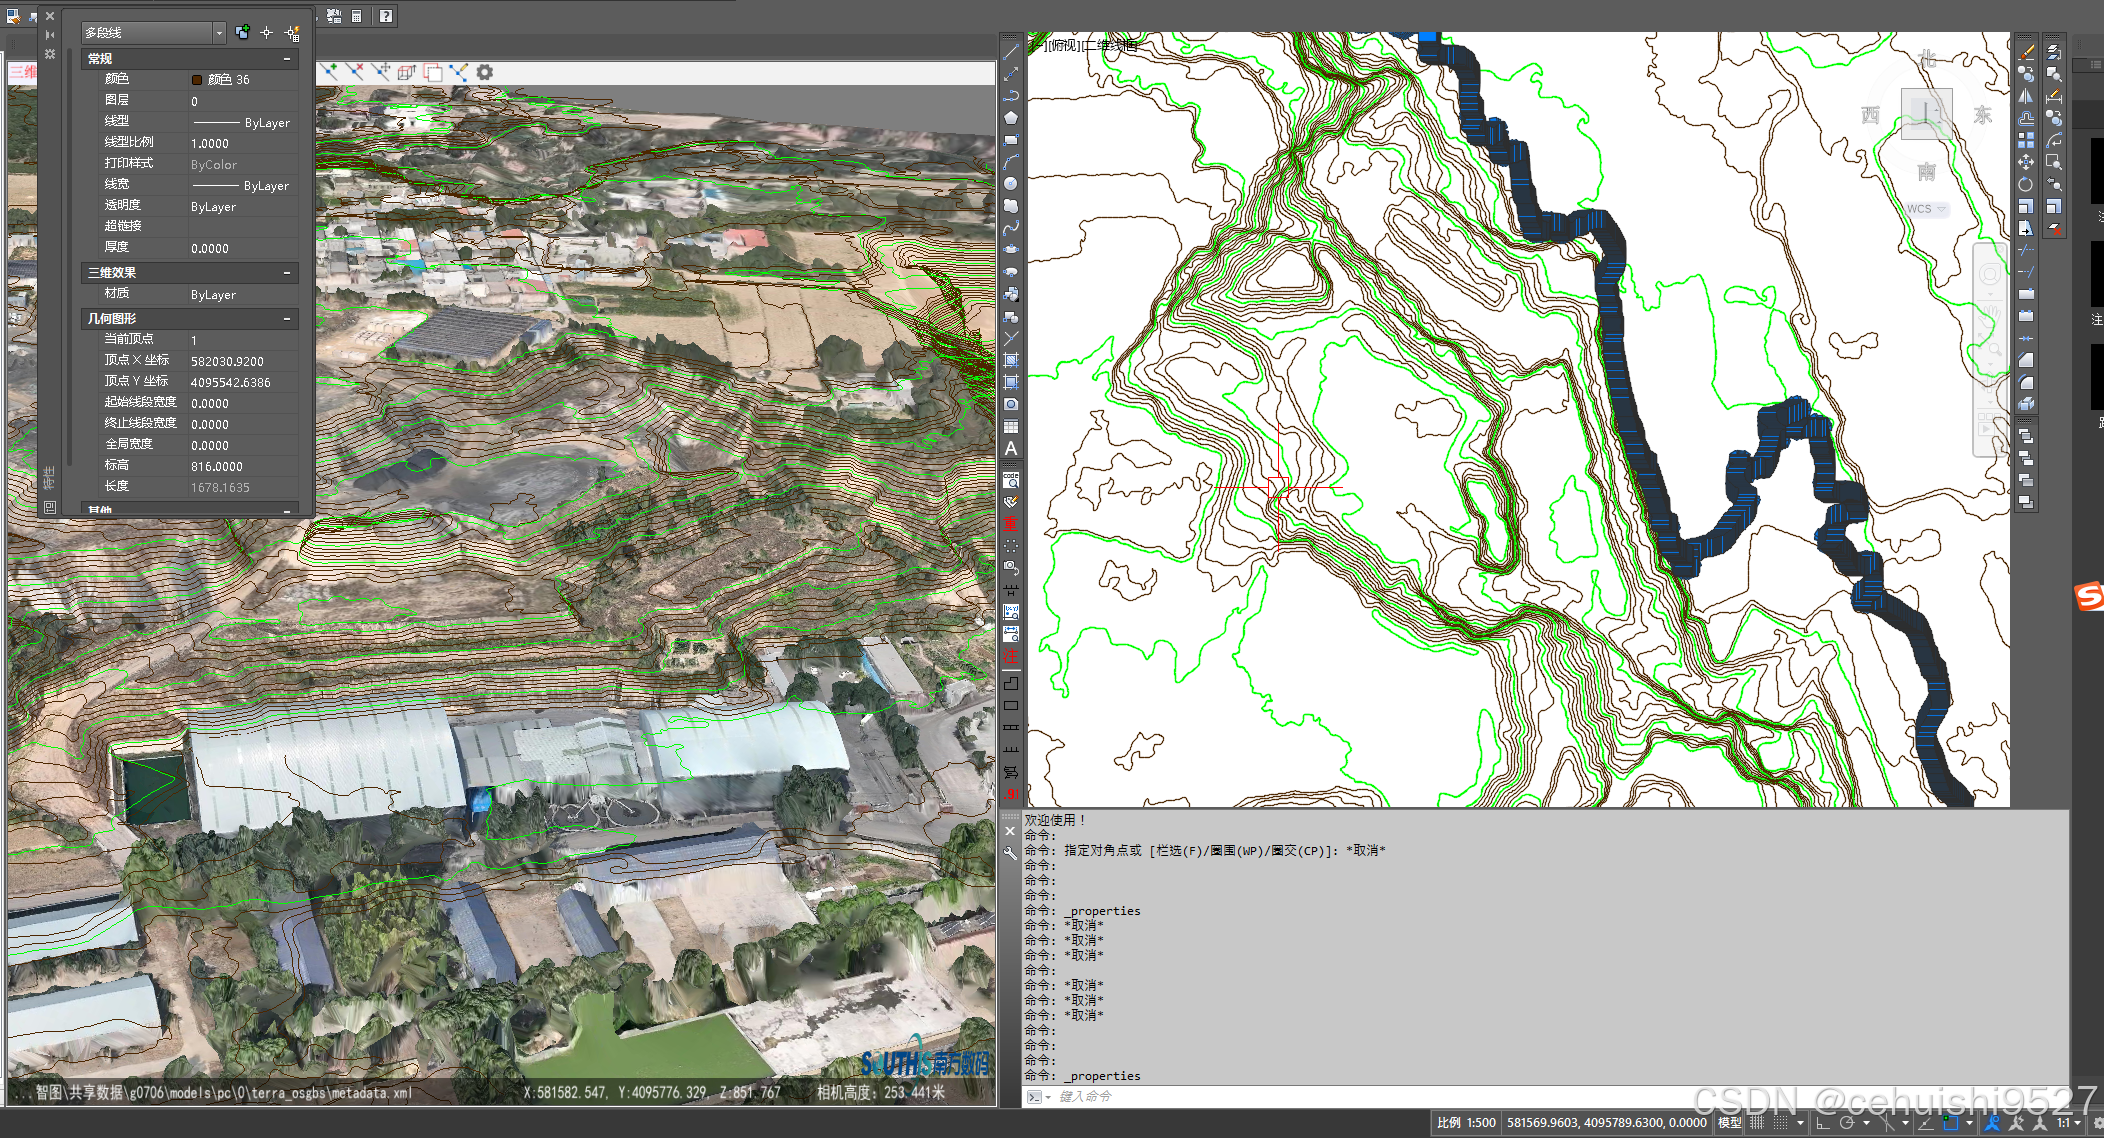Click the 西 direction on the view cube
This screenshot has width=2104, height=1138.
(x=1870, y=115)
